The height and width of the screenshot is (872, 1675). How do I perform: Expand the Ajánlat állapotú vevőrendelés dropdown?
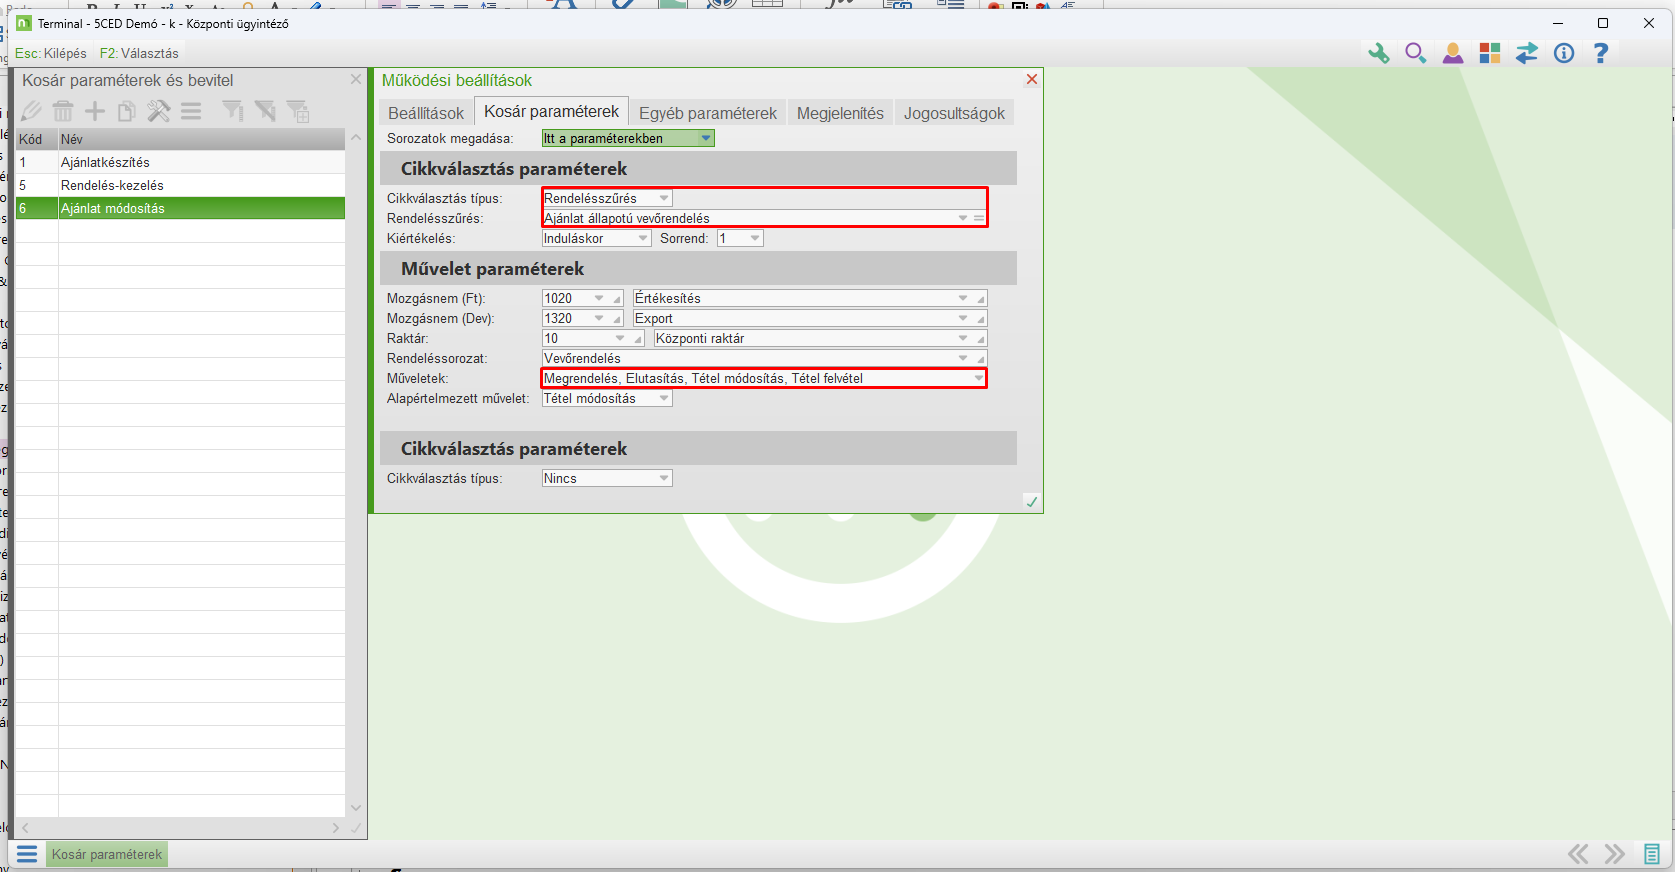[963, 218]
